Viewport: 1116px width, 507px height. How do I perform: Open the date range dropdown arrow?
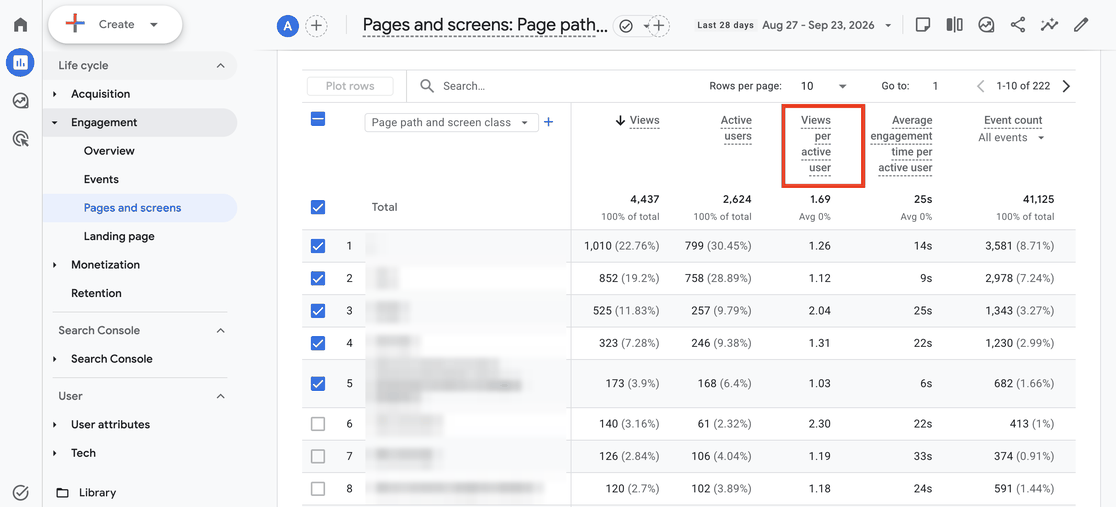888,26
